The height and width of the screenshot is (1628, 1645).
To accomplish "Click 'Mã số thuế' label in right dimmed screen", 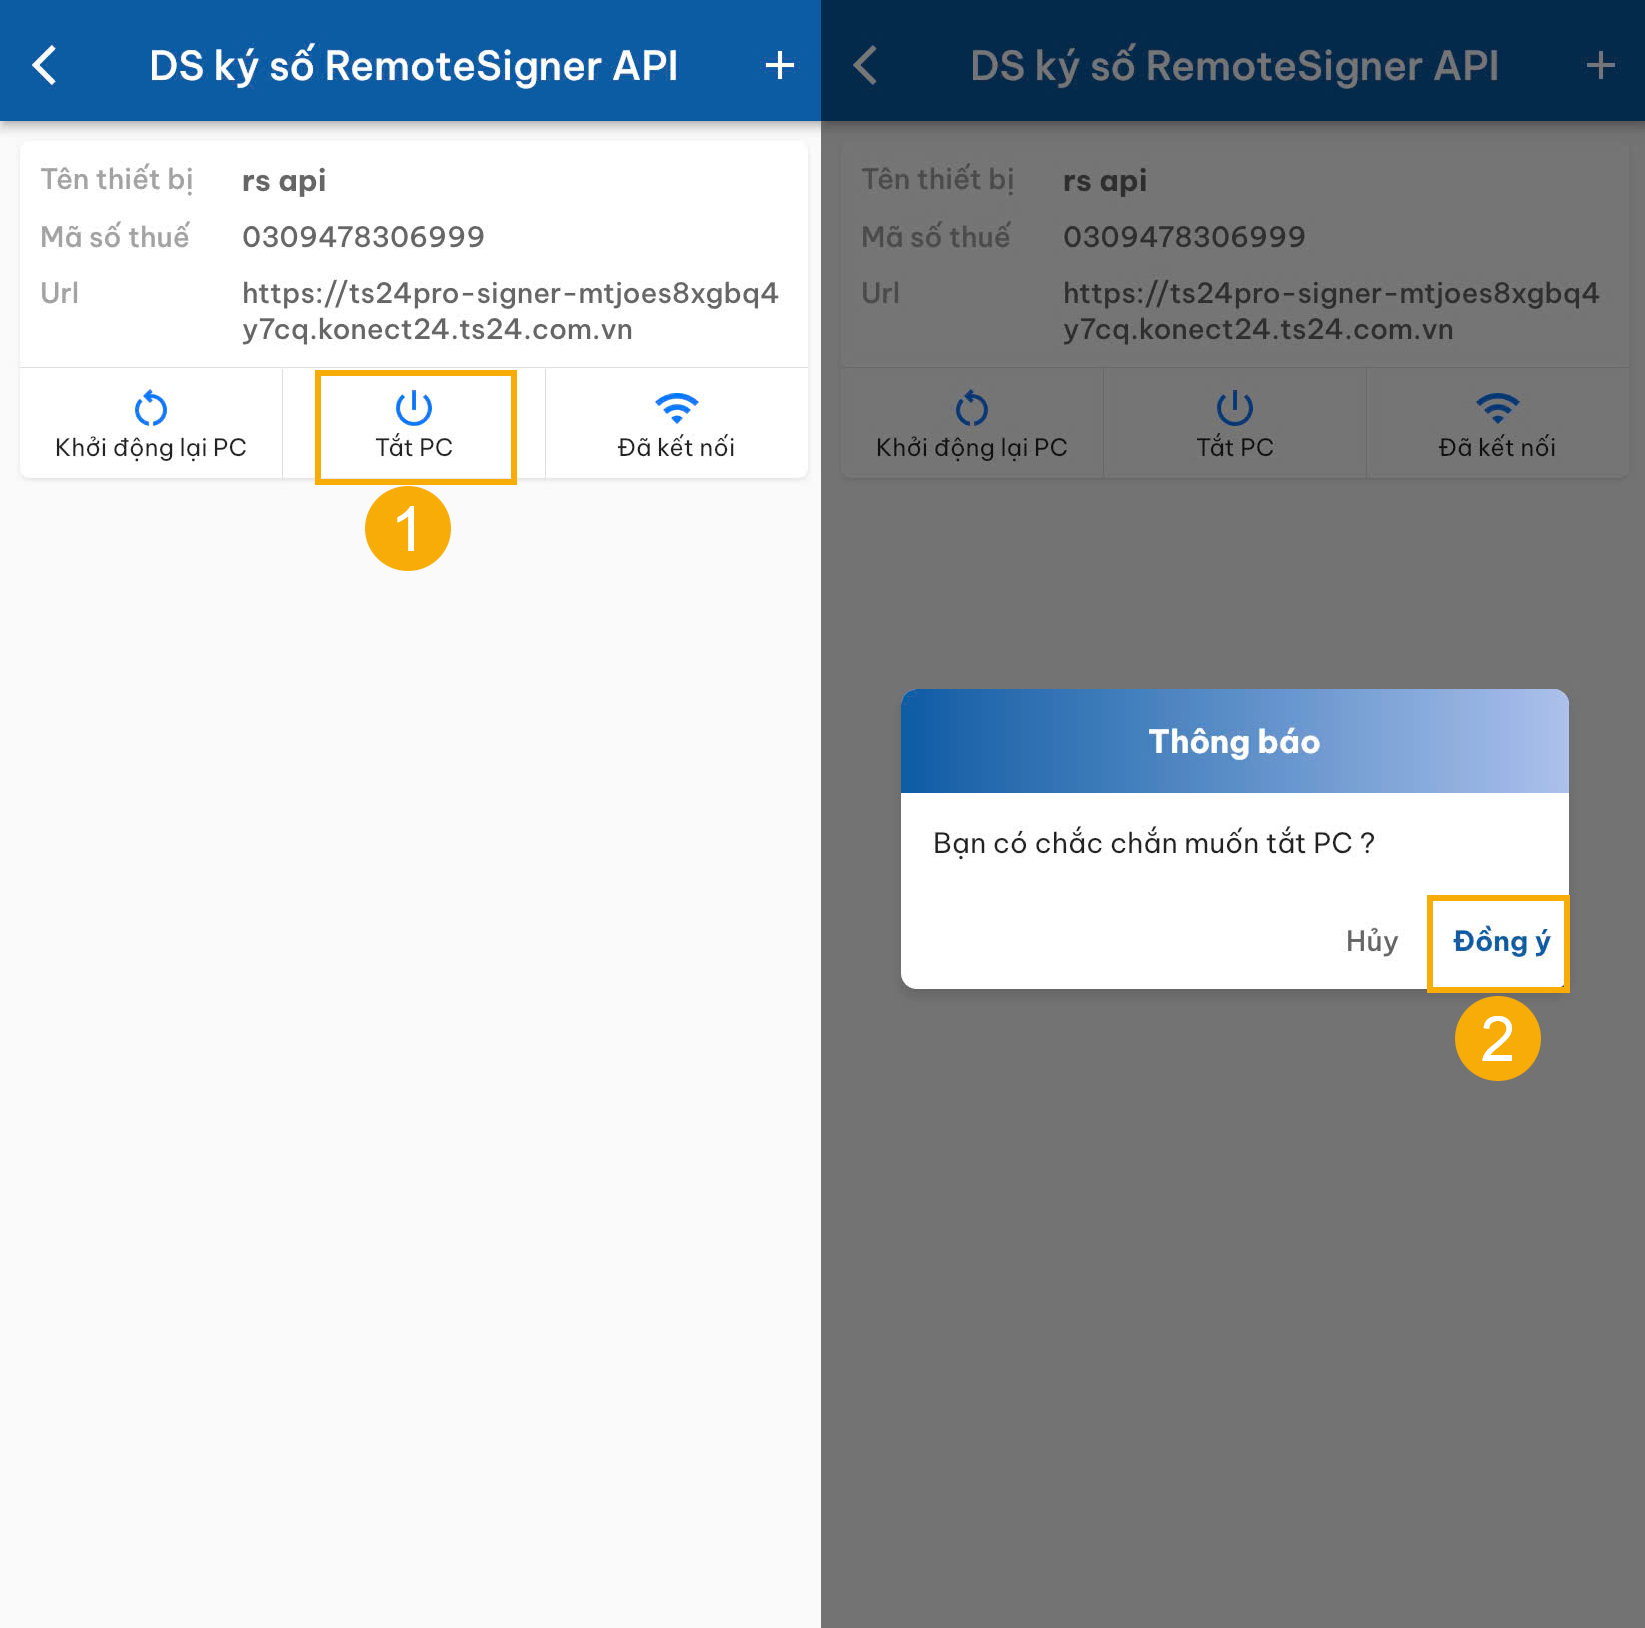I will [x=936, y=237].
